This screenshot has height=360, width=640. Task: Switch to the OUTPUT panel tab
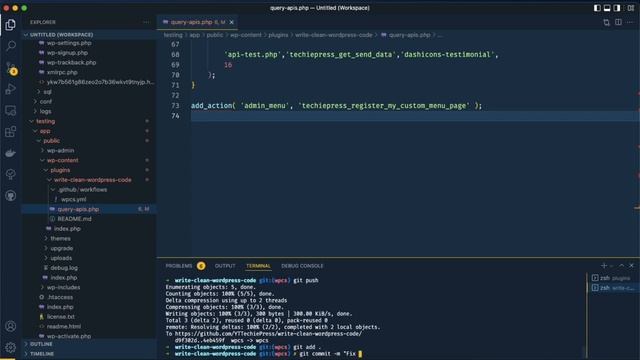tap(225, 266)
